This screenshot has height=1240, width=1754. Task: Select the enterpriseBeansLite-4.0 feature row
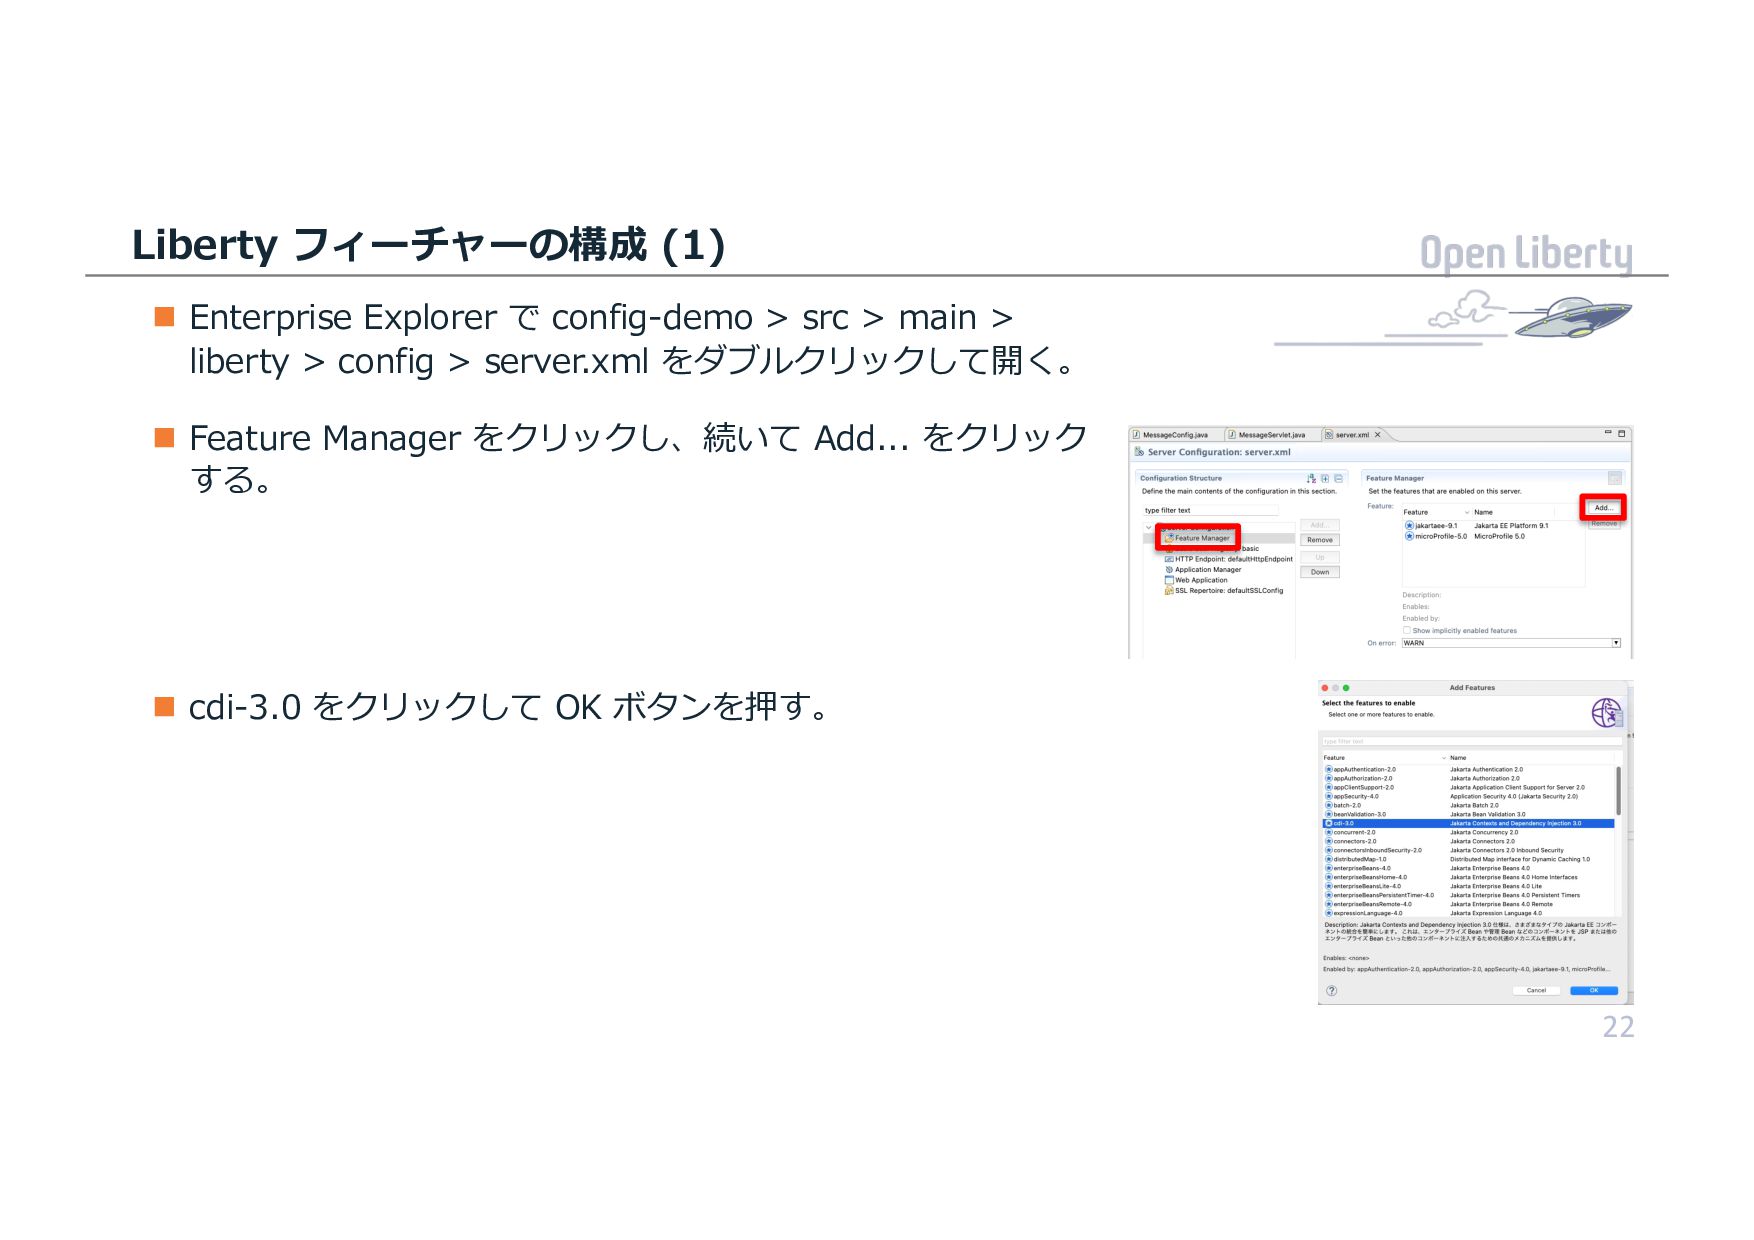1469,886
